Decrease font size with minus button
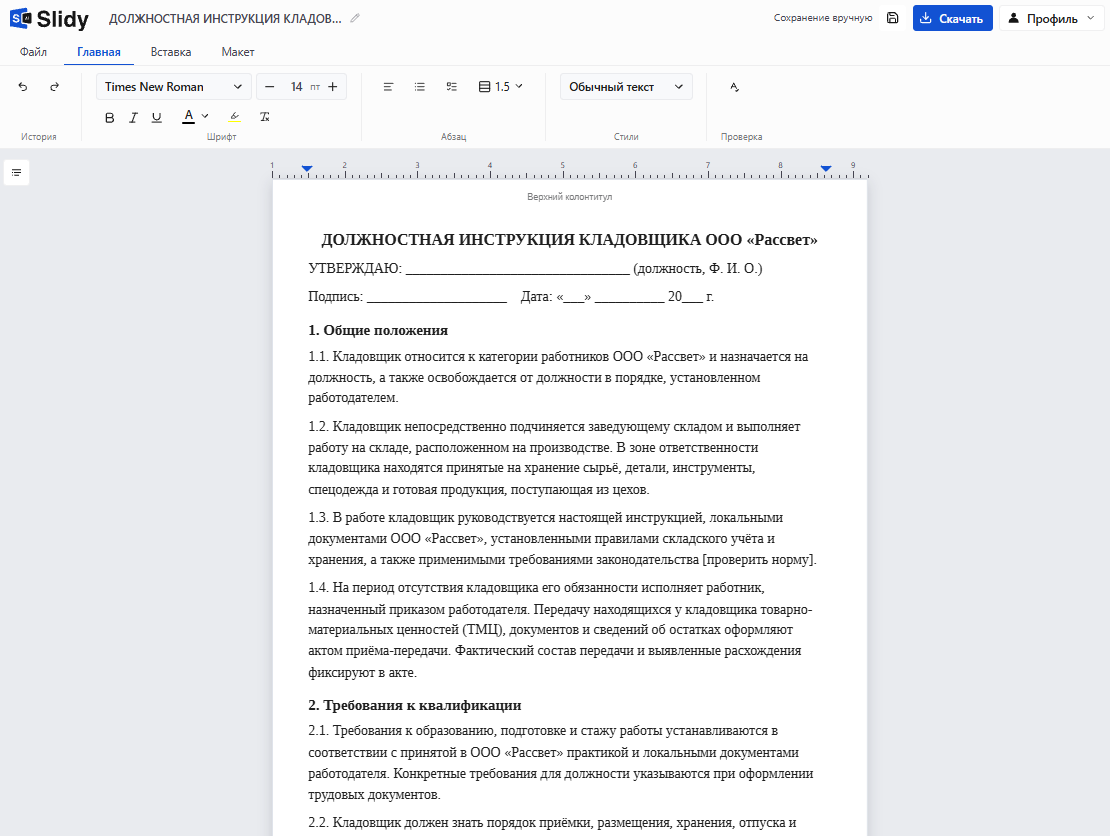The image size is (1110, 836). 269,86
